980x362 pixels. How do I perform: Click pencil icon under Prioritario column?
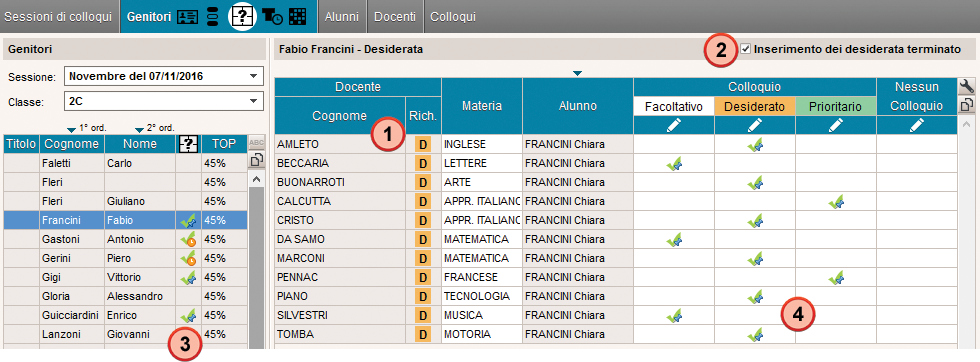(836, 125)
